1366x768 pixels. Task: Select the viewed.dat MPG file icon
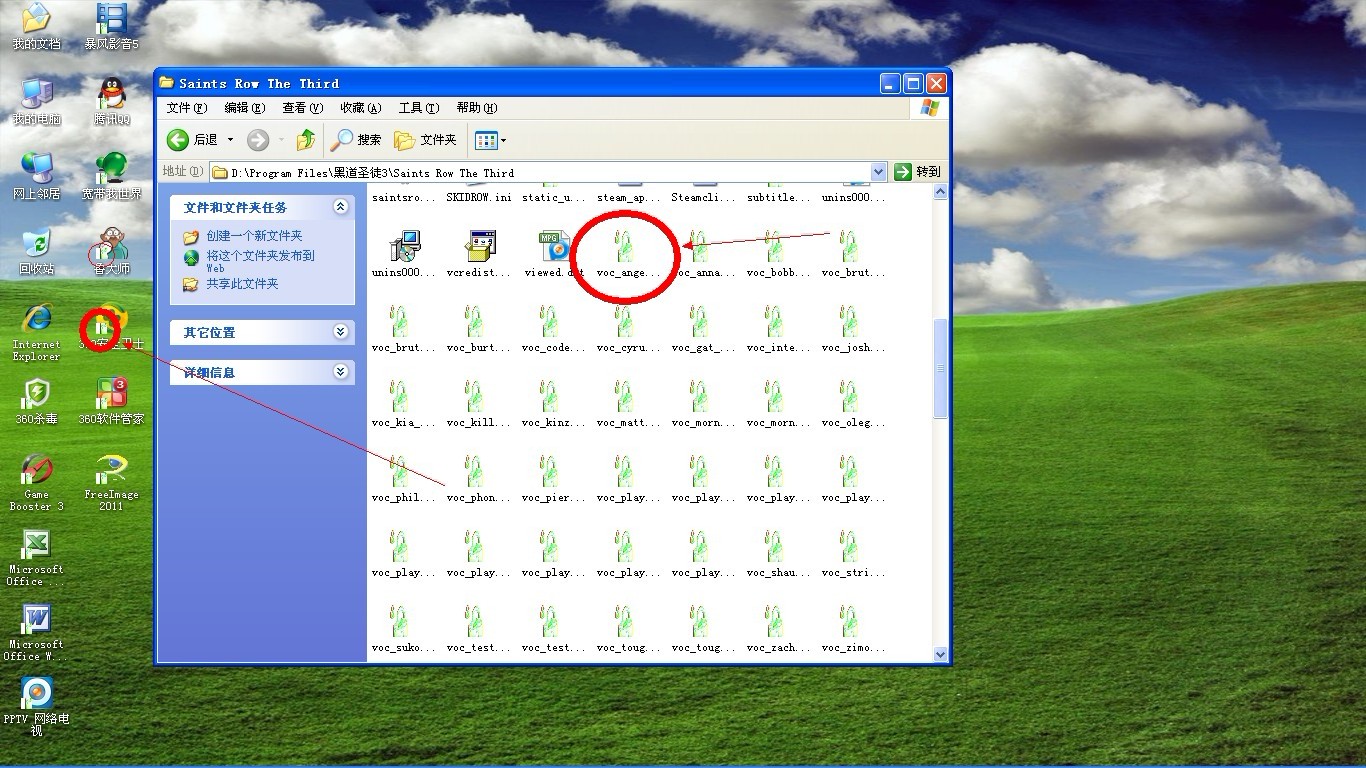(x=554, y=245)
